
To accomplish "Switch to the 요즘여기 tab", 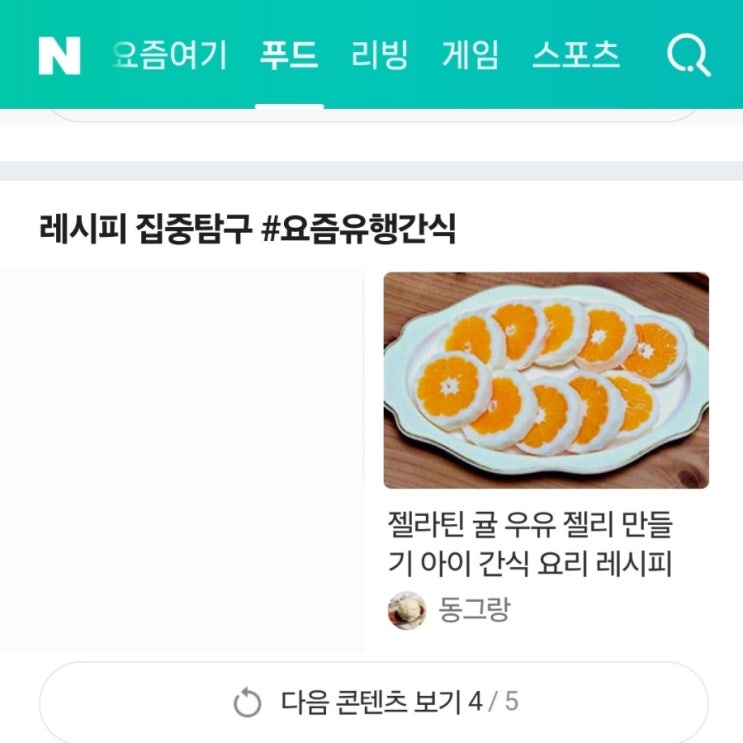I will (171, 54).
